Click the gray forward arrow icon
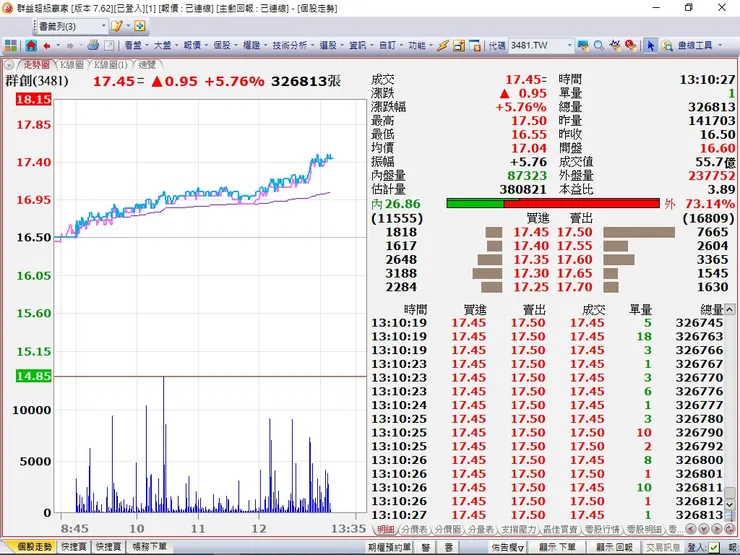The image size is (740, 555). [x=70, y=46]
